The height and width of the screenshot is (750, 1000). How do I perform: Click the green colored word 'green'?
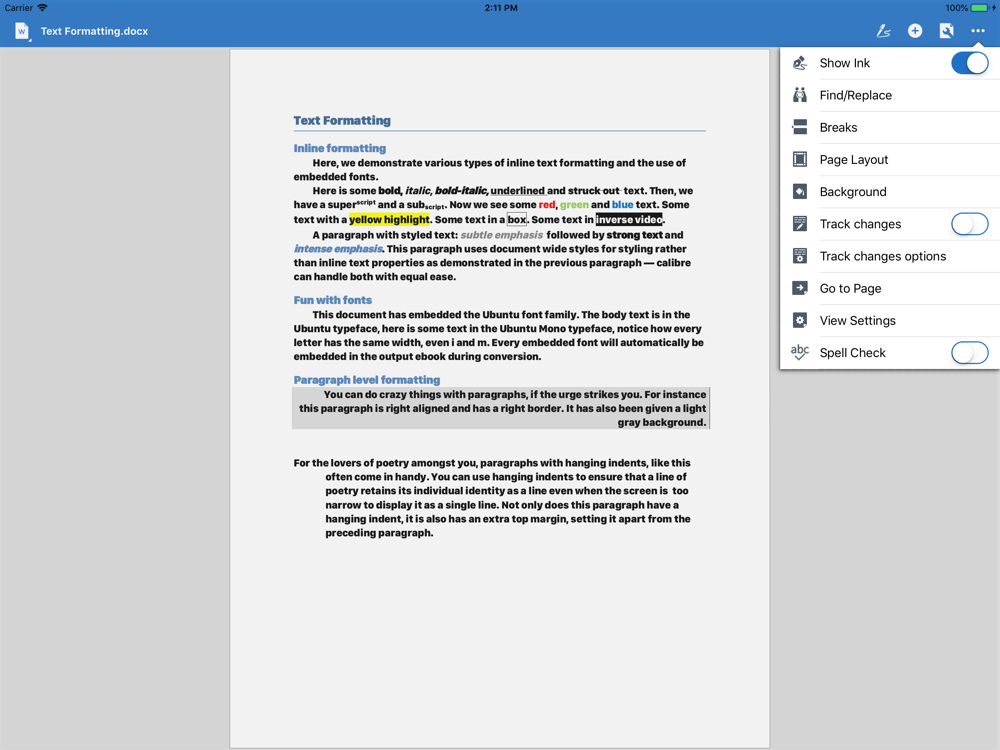click(574, 205)
